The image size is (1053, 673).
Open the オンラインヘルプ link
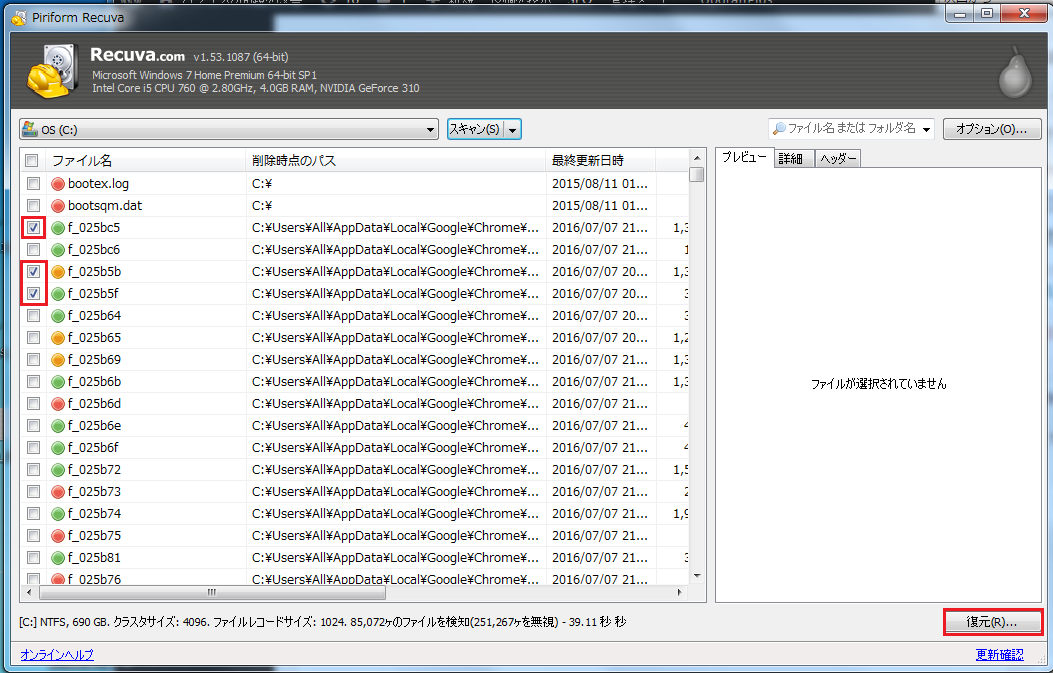point(57,654)
